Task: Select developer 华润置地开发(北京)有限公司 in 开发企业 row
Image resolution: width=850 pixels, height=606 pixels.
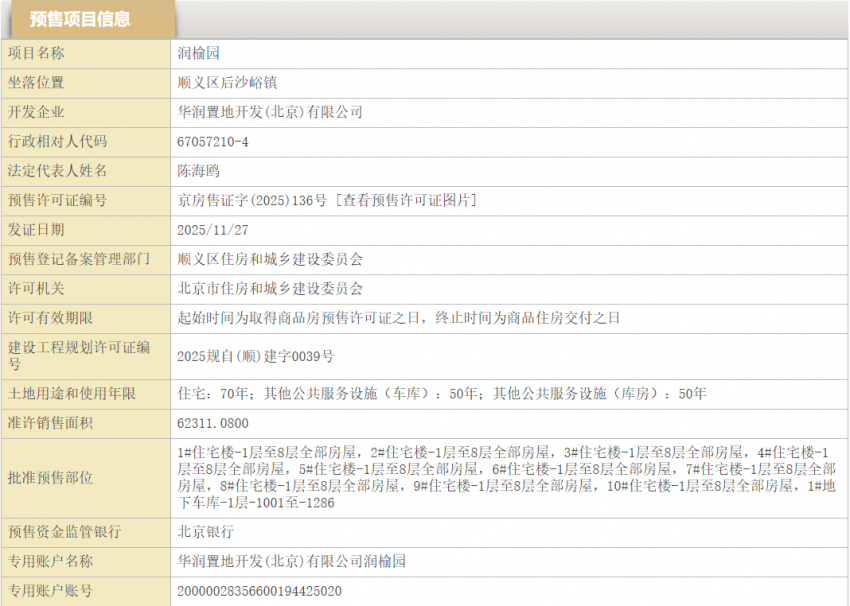Action: 270,112
